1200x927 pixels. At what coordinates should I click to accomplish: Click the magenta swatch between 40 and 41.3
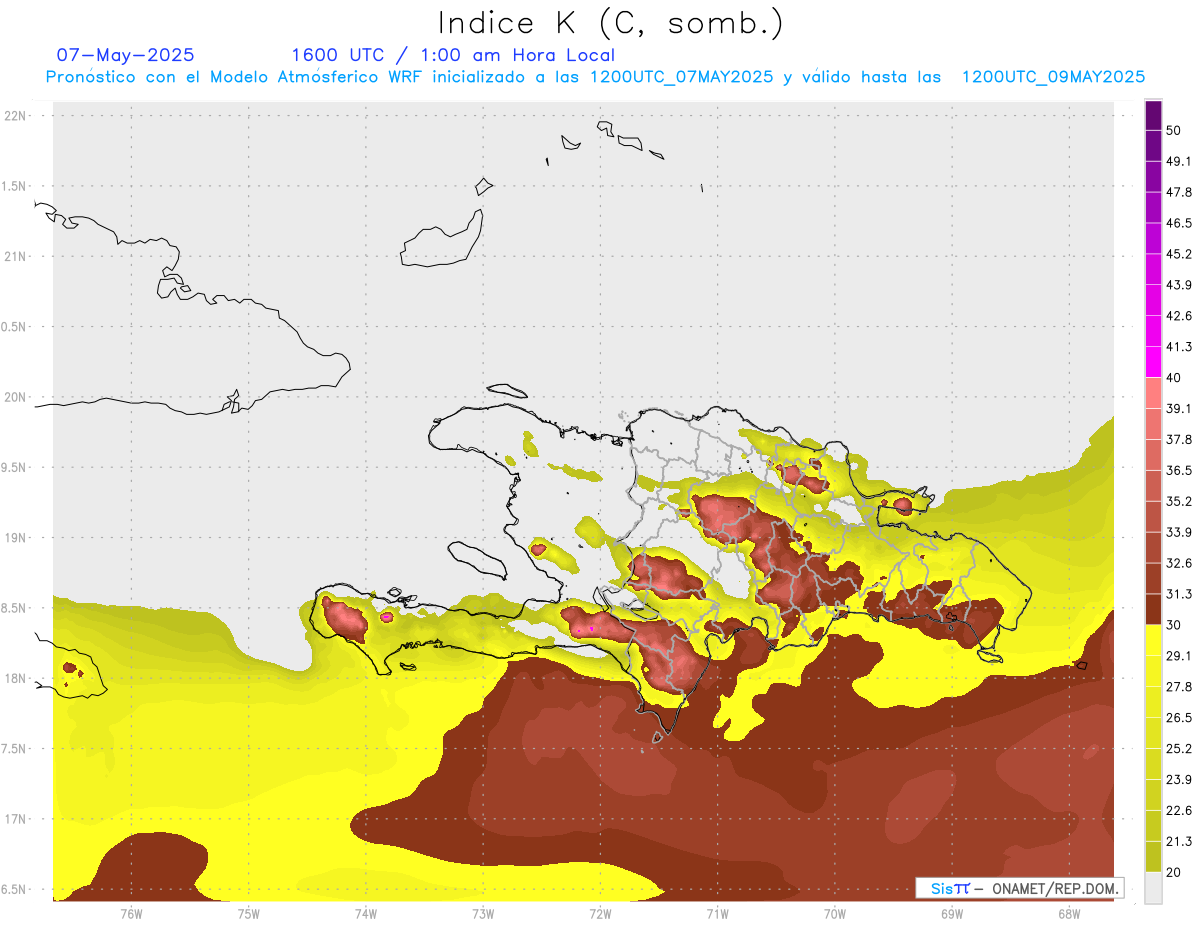(x=1153, y=362)
